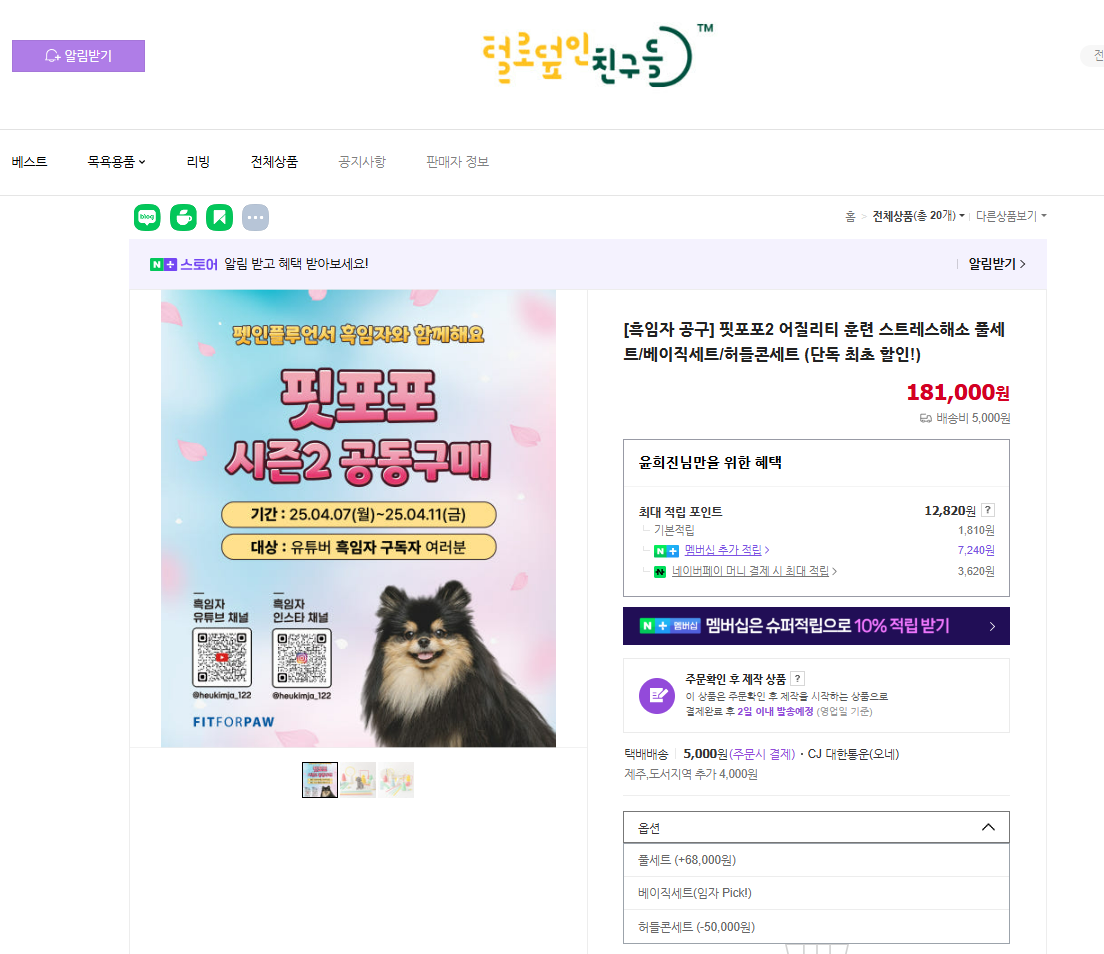Open 전체상품(총 20개) dropdown
This screenshot has height=954, width=1104.
[918, 215]
